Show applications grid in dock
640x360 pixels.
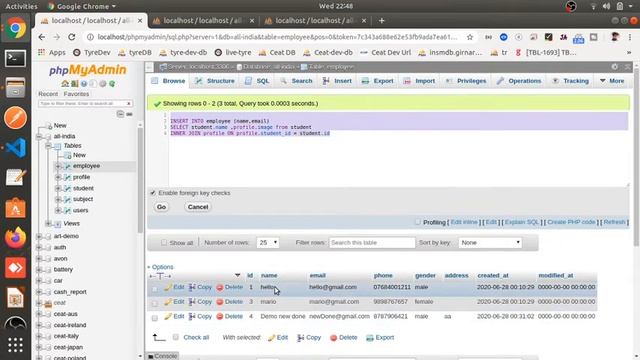pos(16,345)
